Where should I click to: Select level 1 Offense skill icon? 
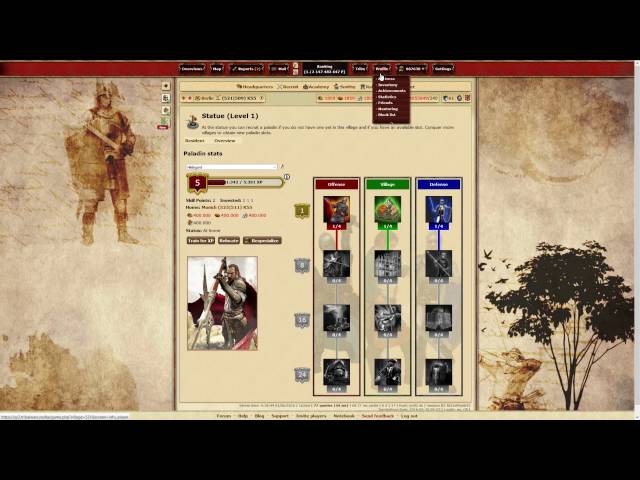pyautogui.click(x=336, y=210)
